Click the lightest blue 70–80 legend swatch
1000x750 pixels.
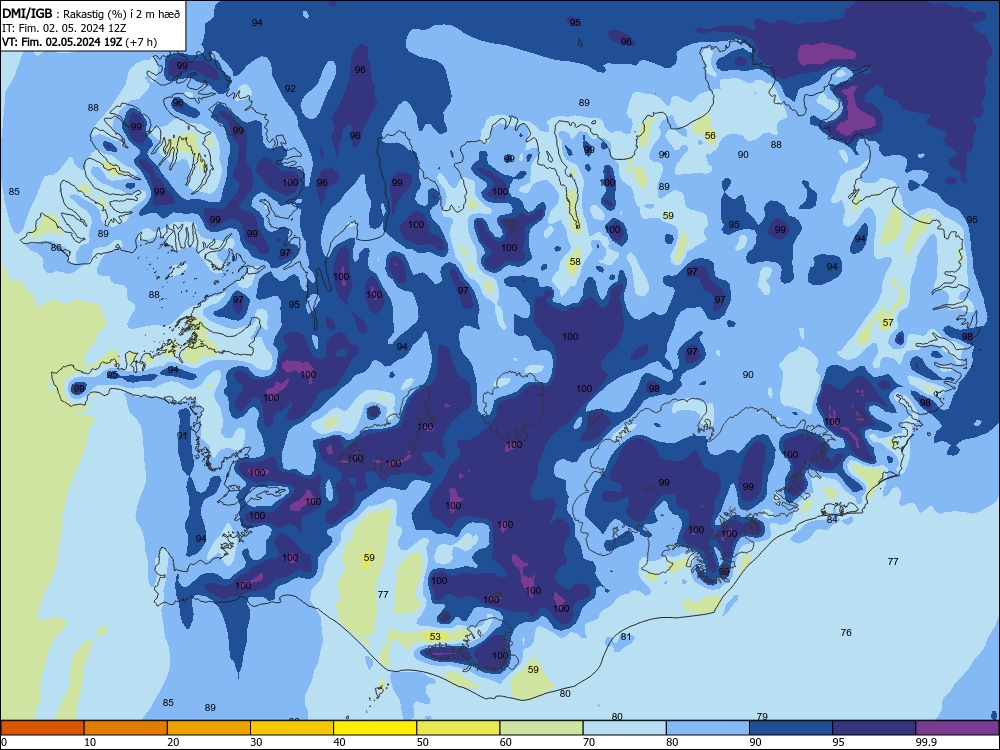coord(624,728)
